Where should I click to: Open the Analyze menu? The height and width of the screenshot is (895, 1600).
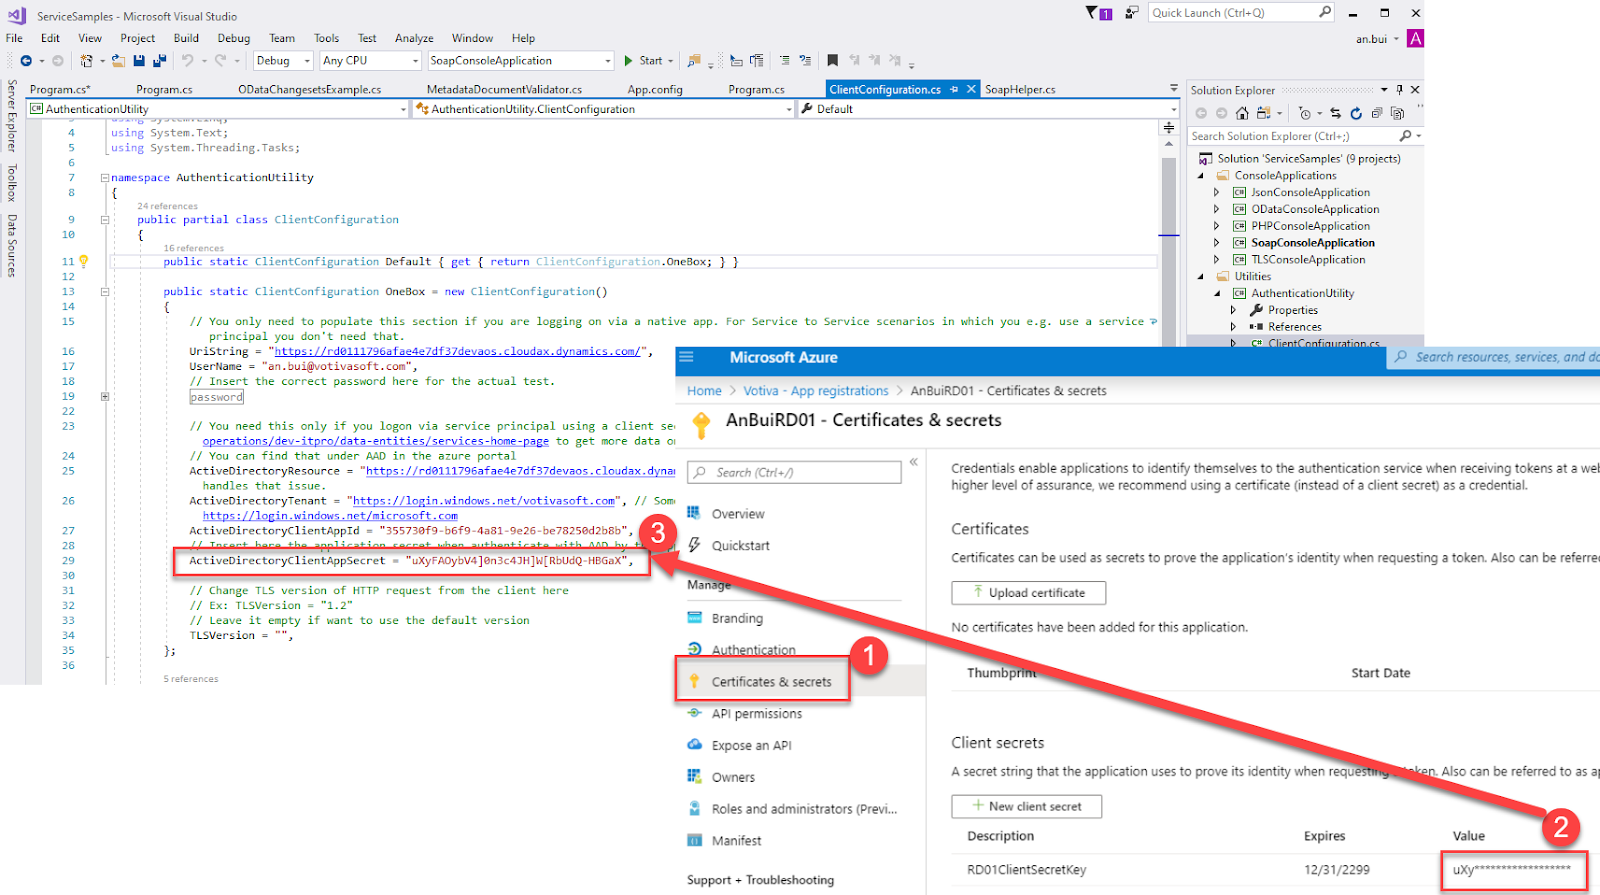click(x=414, y=38)
